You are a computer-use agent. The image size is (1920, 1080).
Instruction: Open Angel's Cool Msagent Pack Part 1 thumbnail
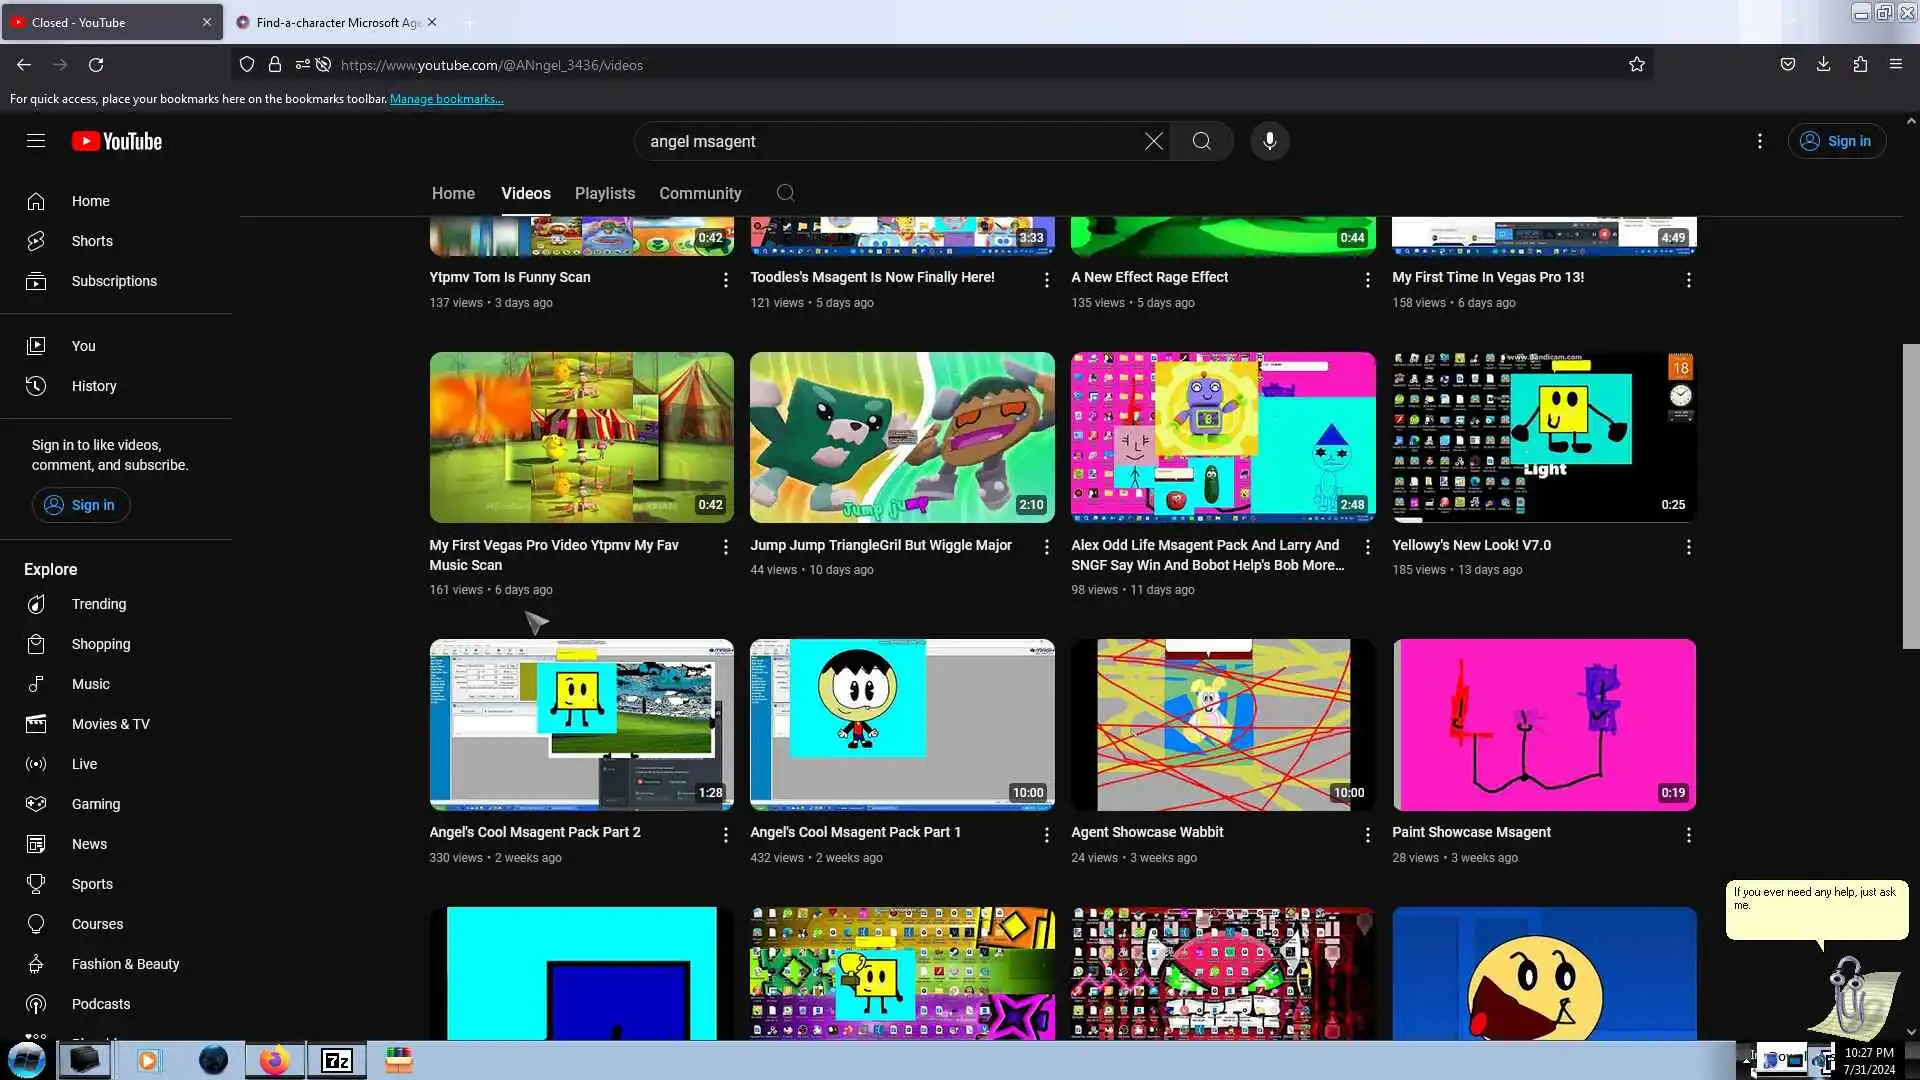(901, 724)
